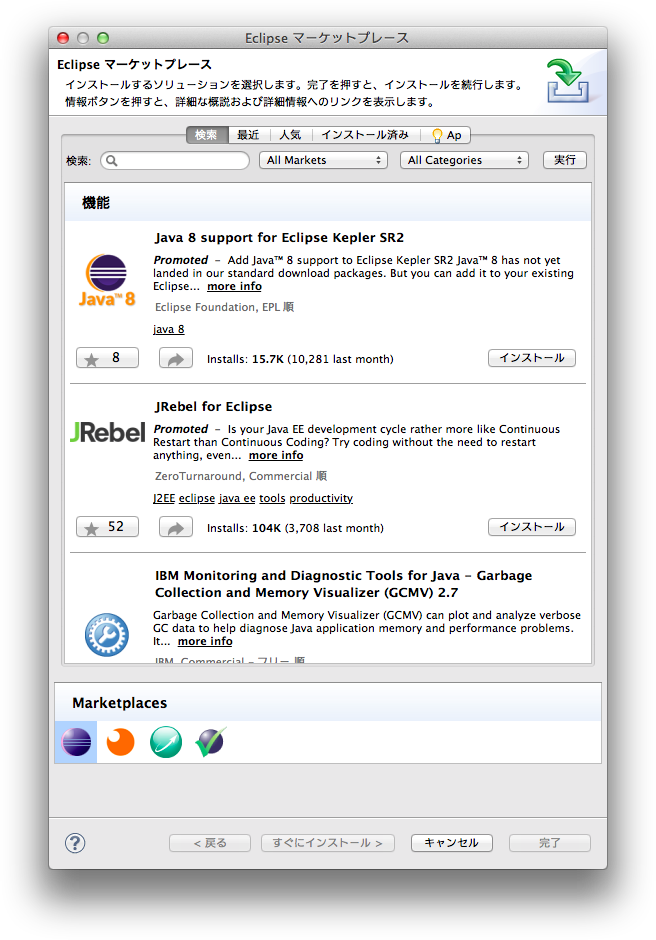This screenshot has height=940, width=656.
Task: Click the help question mark icon
Action: [x=75, y=843]
